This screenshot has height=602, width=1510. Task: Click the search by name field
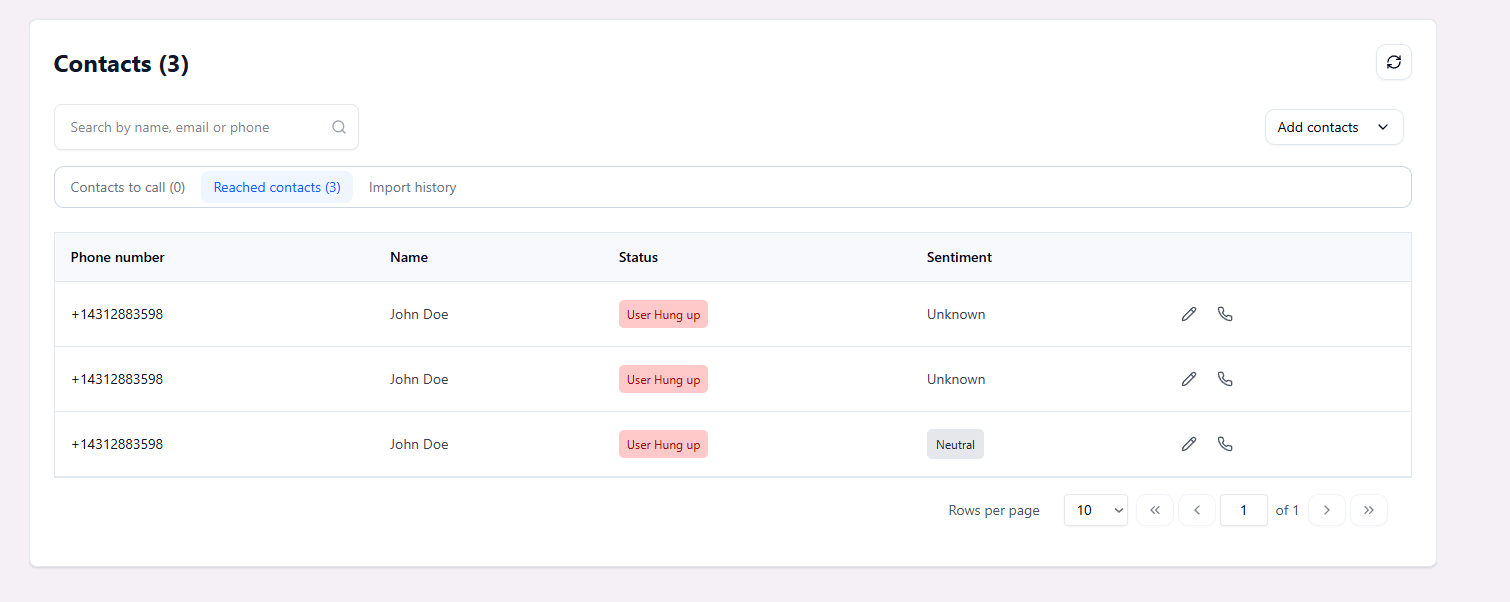point(206,127)
